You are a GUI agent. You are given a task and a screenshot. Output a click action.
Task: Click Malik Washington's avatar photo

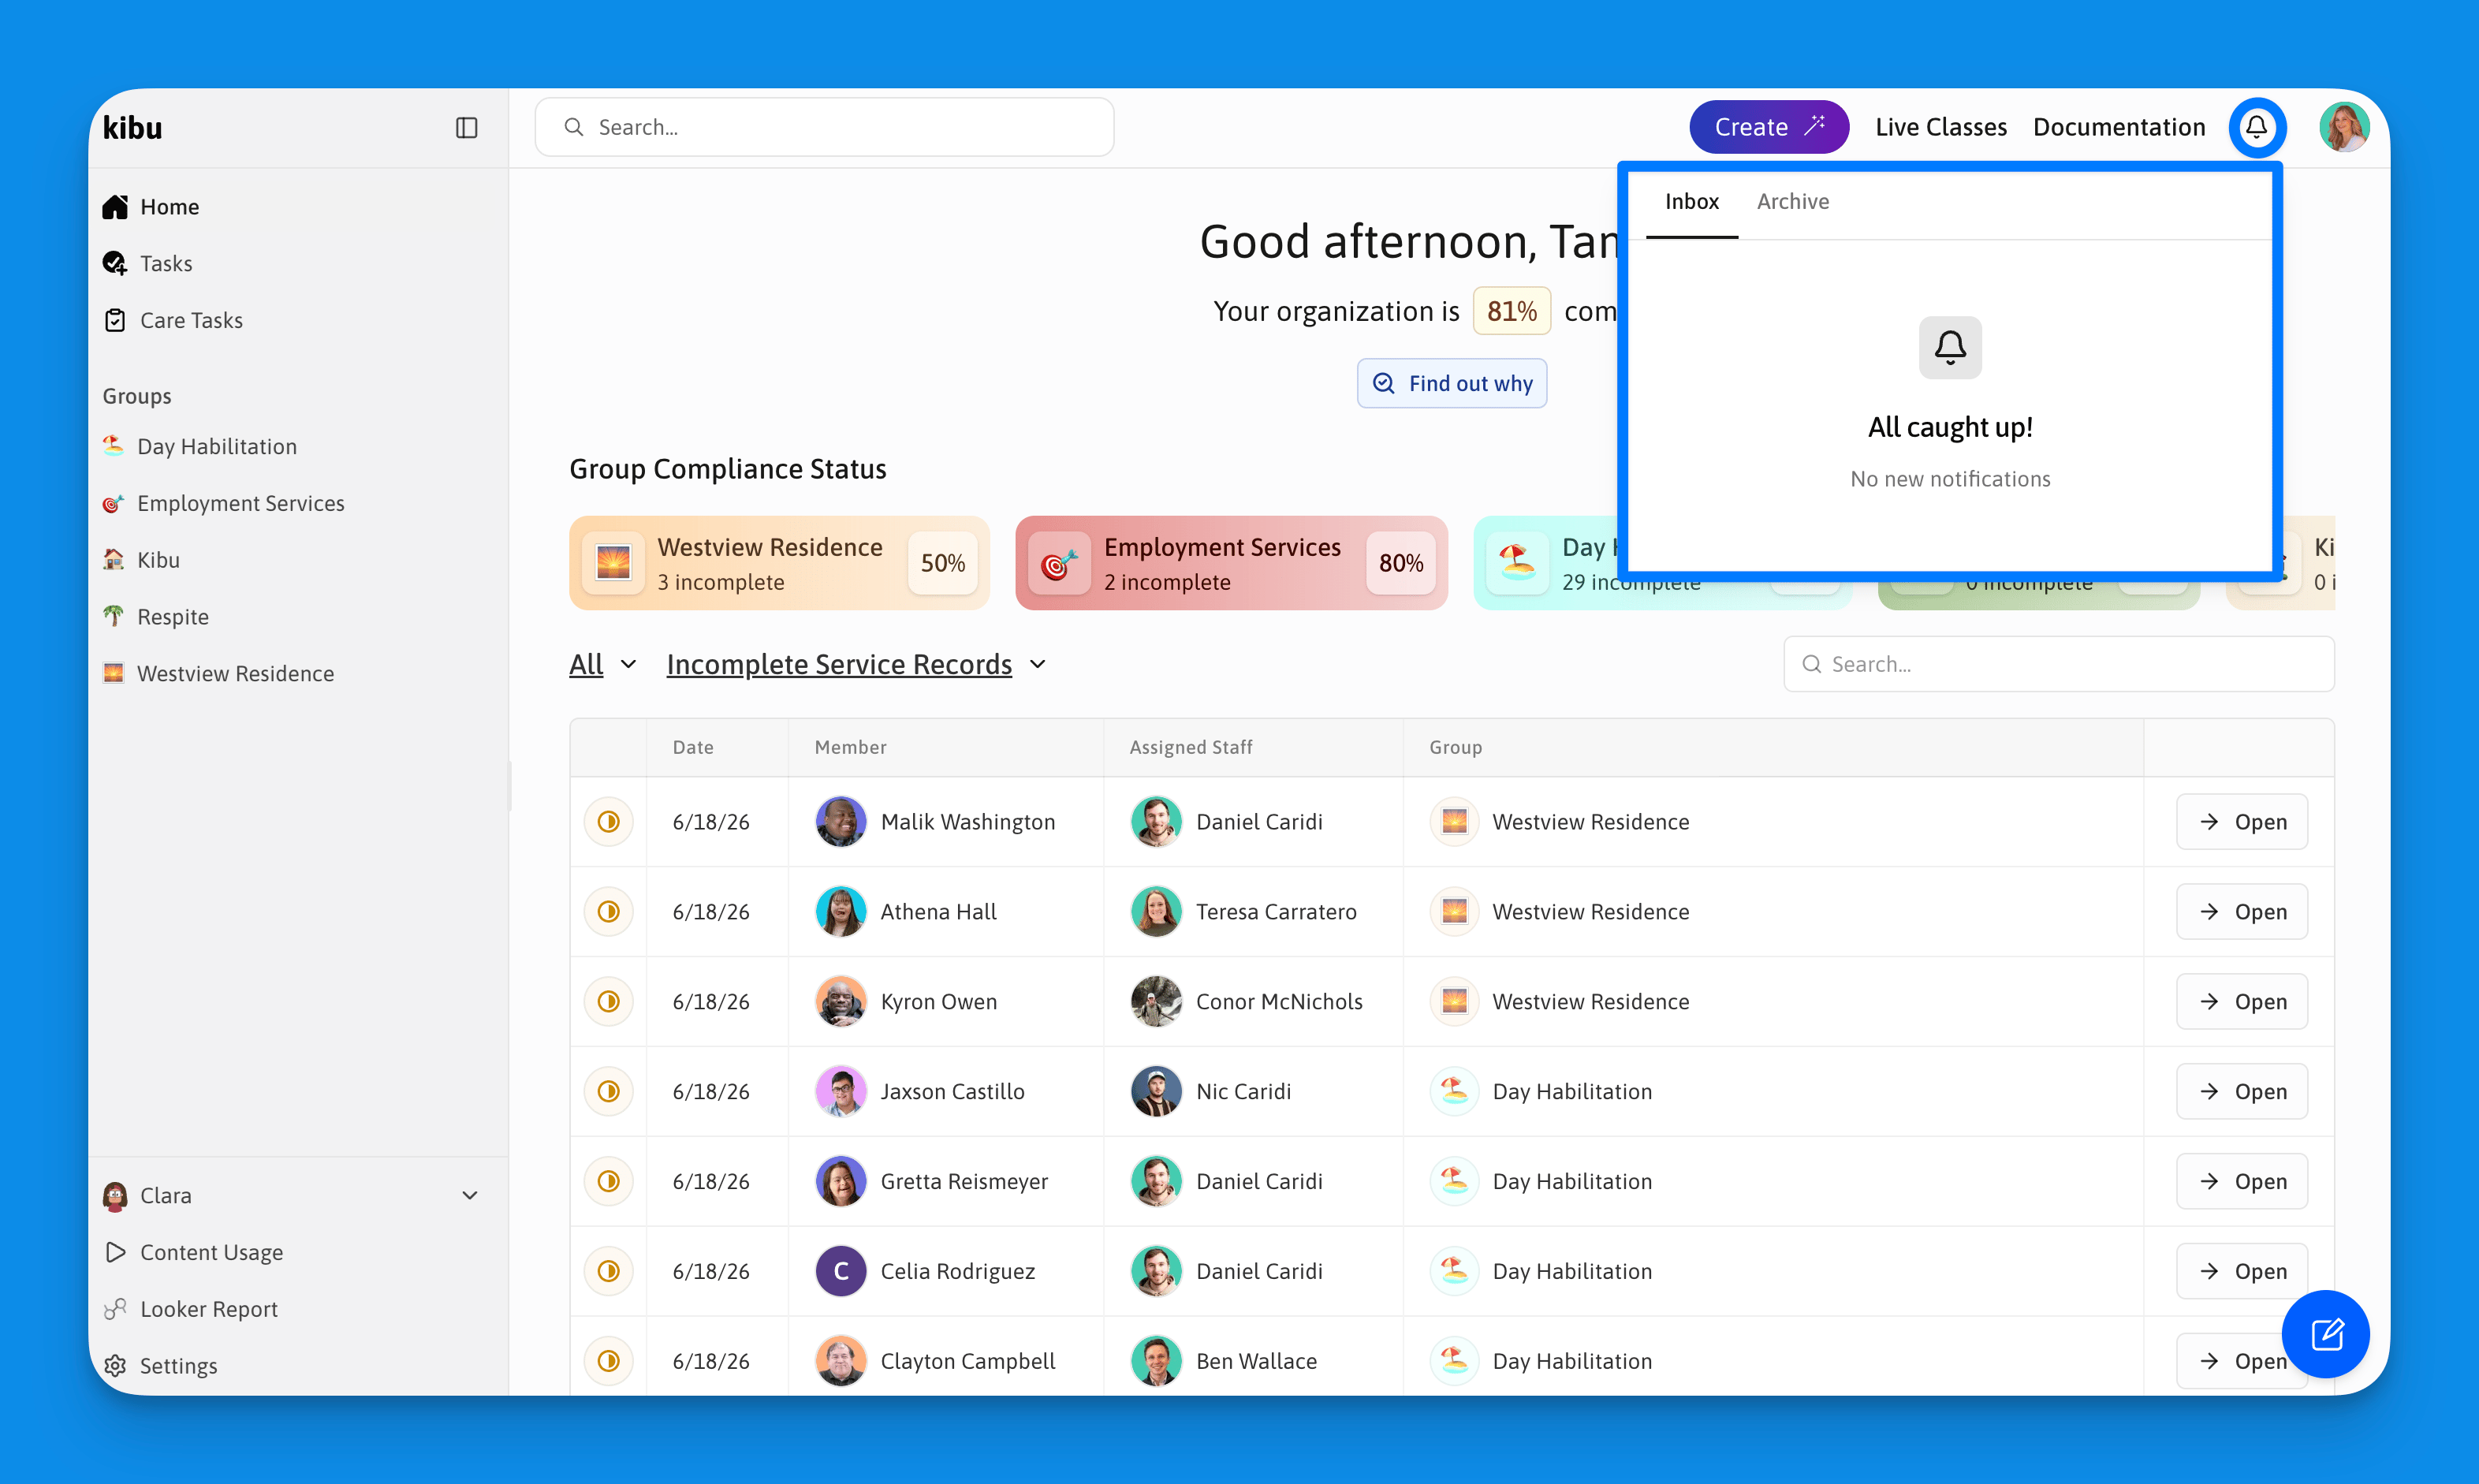[841, 822]
